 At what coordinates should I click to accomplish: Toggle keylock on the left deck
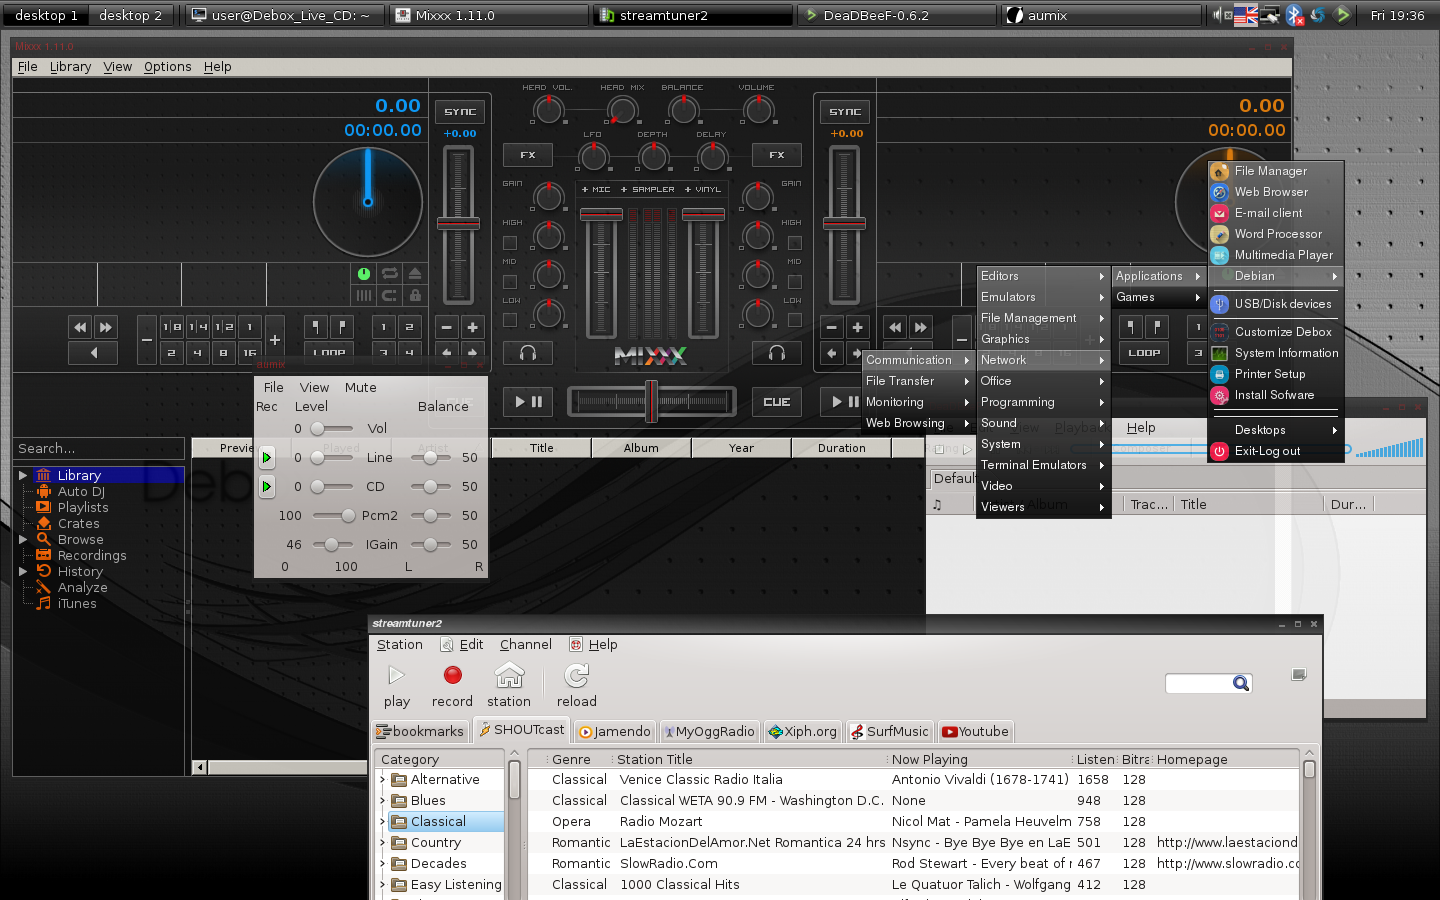pos(415,295)
